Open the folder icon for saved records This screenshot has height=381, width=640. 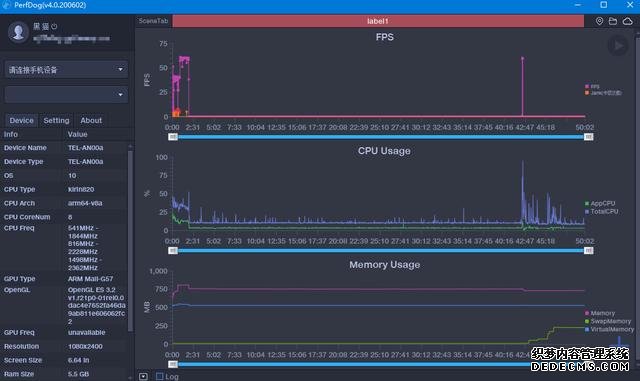[x=613, y=21]
